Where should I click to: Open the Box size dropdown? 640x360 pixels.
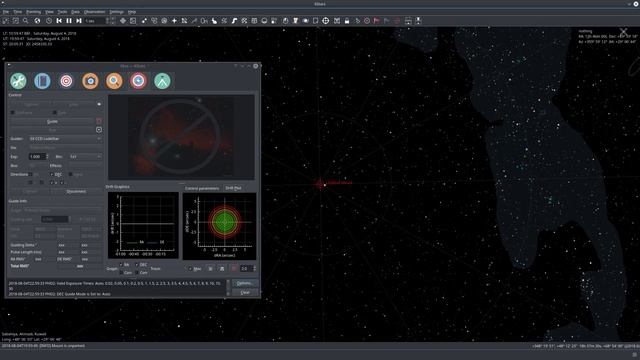(38, 166)
